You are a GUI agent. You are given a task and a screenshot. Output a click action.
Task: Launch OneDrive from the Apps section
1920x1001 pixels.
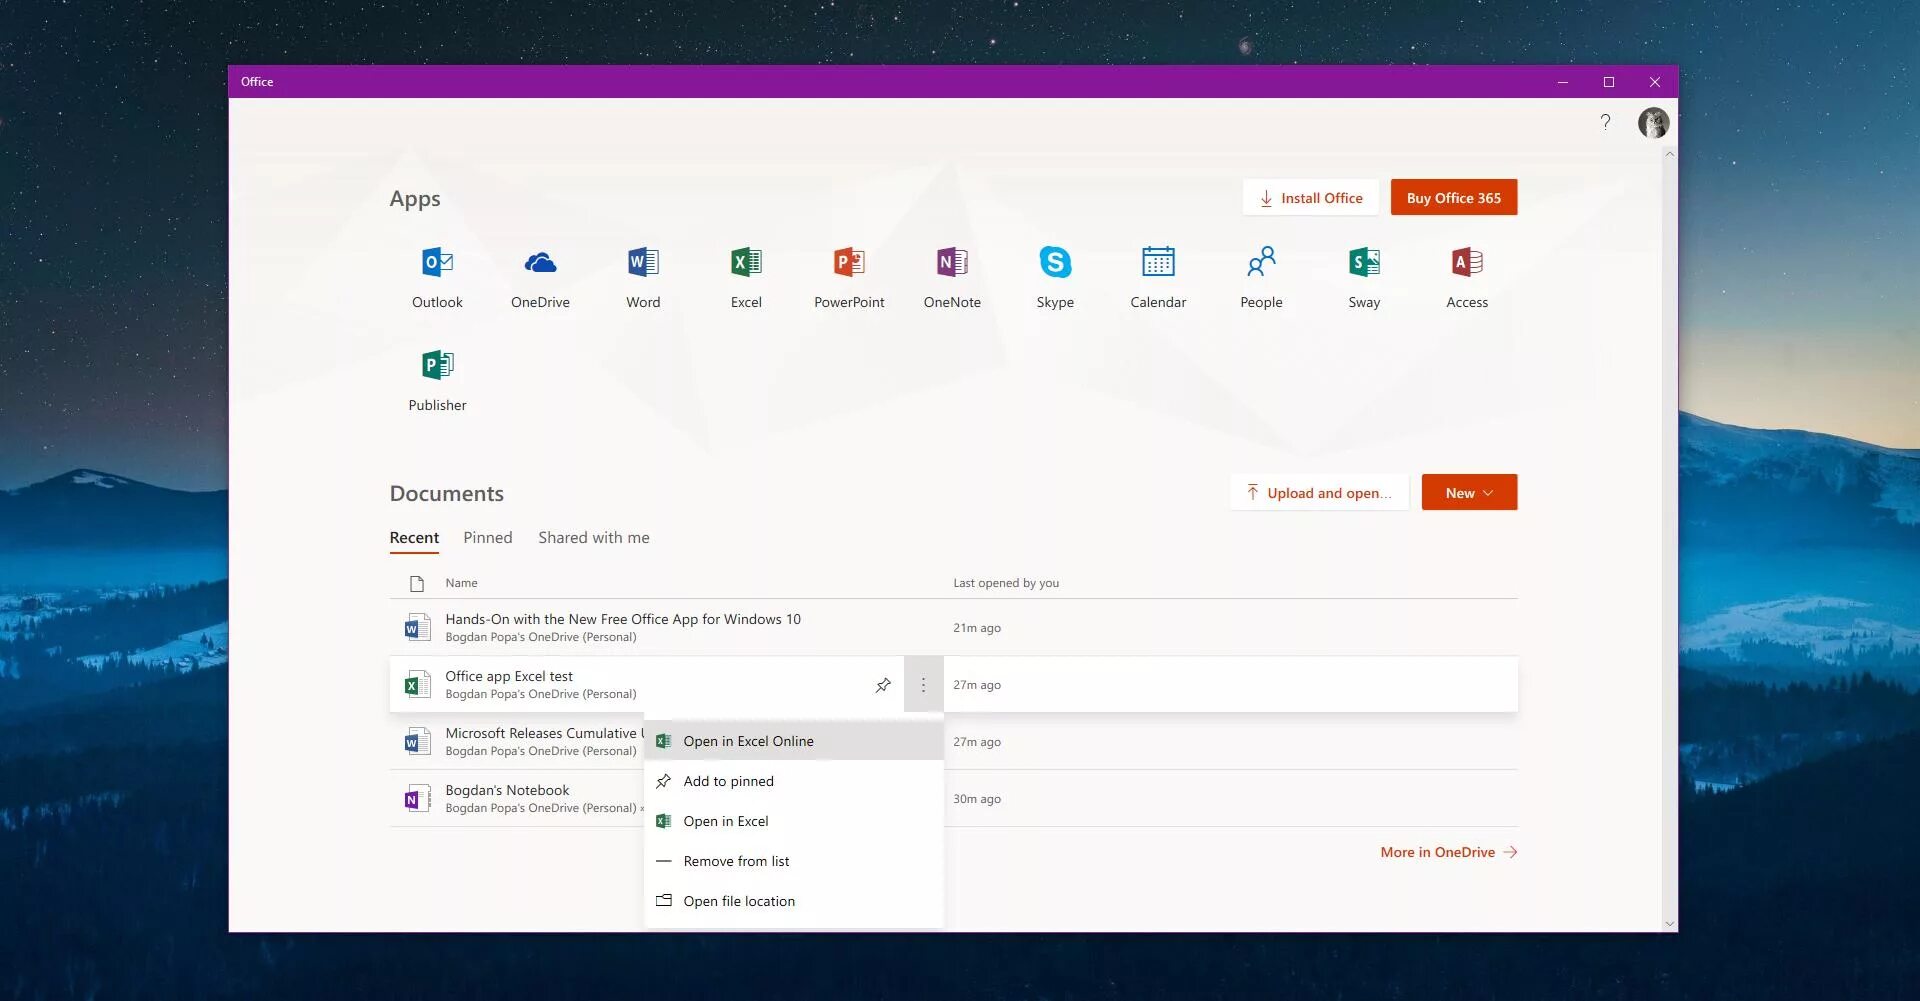[540, 263]
